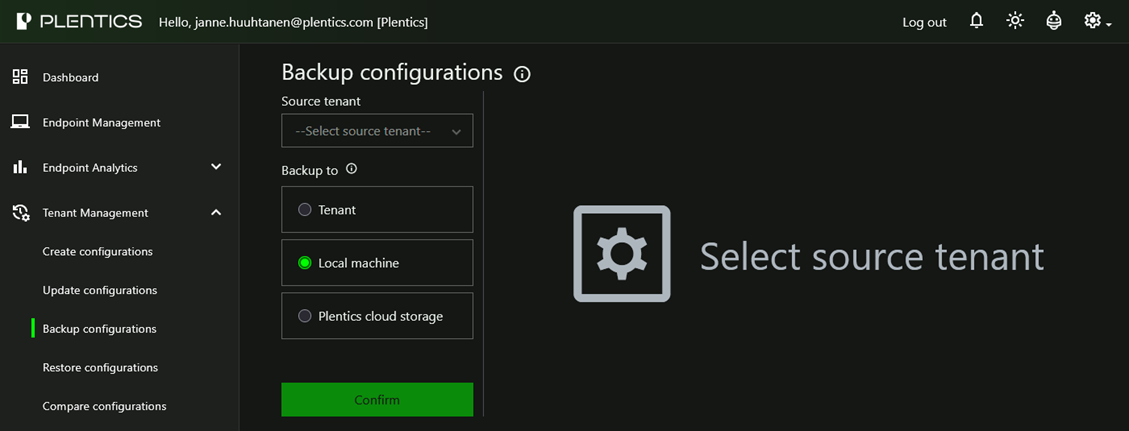The width and height of the screenshot is (1129, 431).
Task: Choose Plentics cloud storage radio option
Action: [x=305, y=316]
